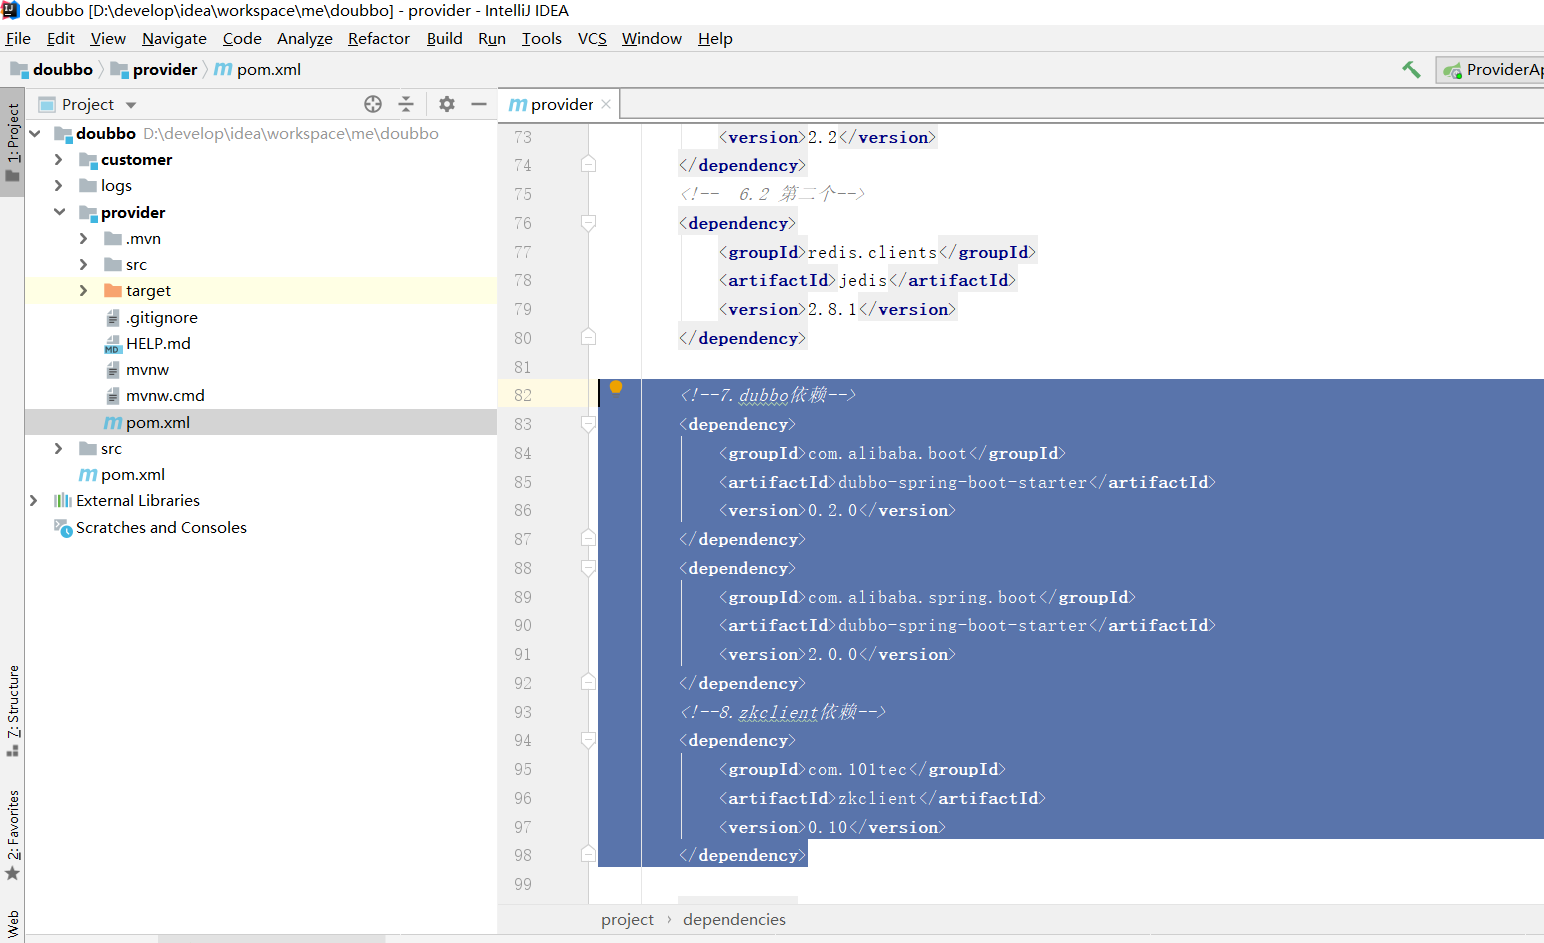The image size is (1544, 943).
Task: Click the fold end marker at line 87
Action: coord(588,538)
